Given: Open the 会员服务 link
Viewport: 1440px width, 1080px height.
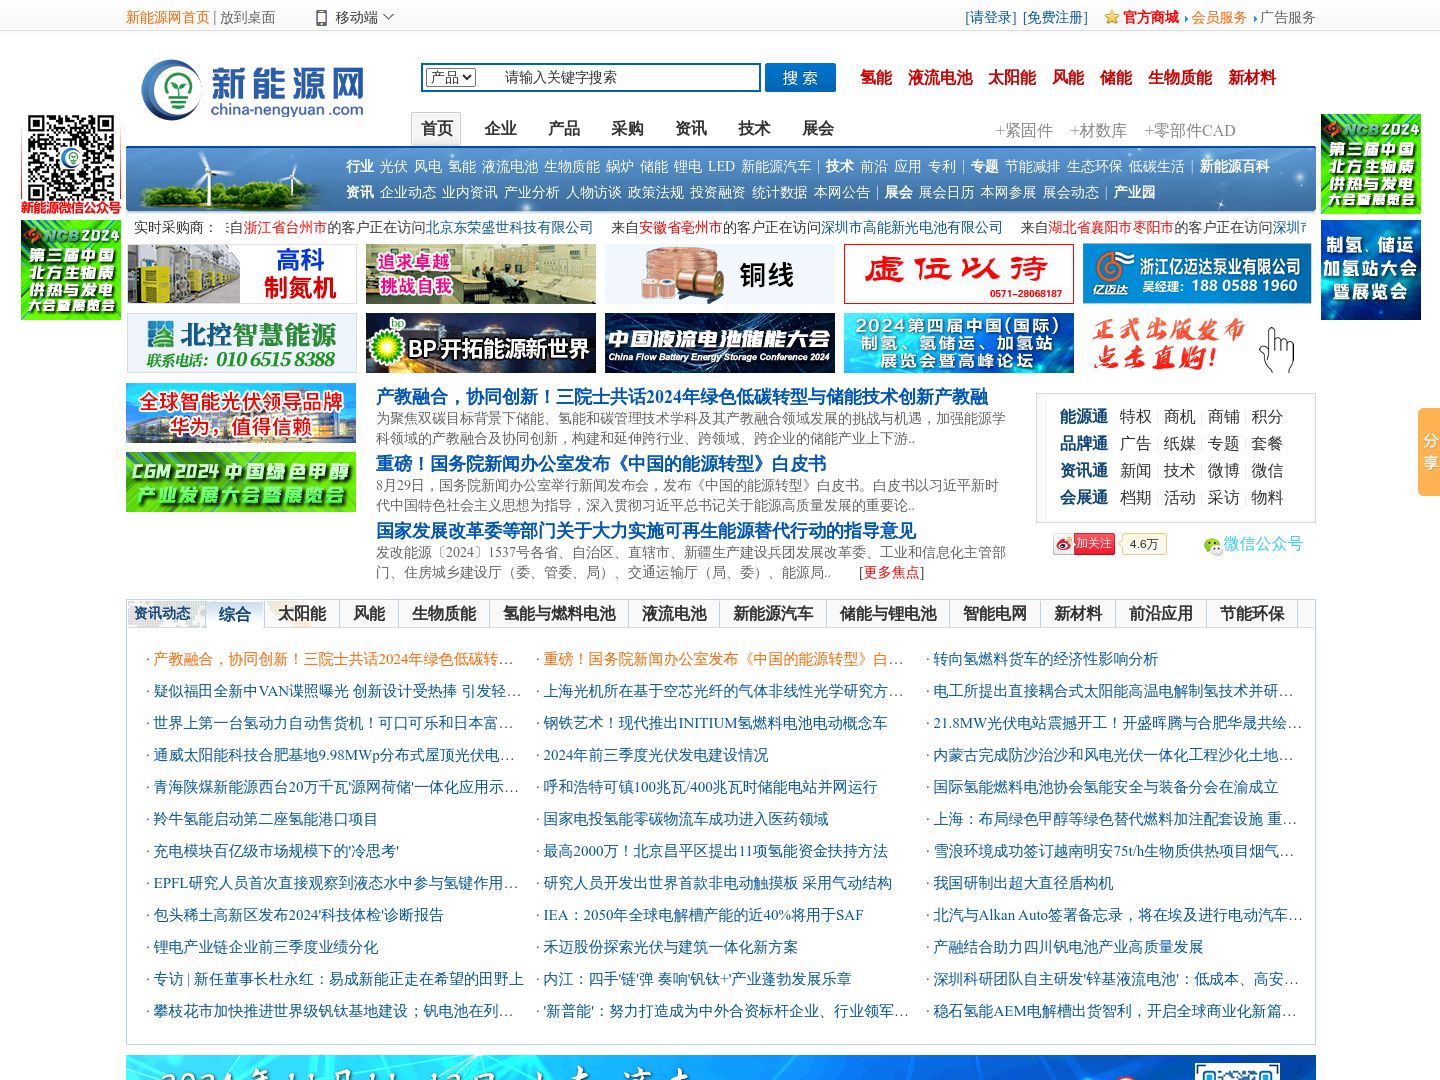Looking at the screenshot, I should coord(1219,17).
